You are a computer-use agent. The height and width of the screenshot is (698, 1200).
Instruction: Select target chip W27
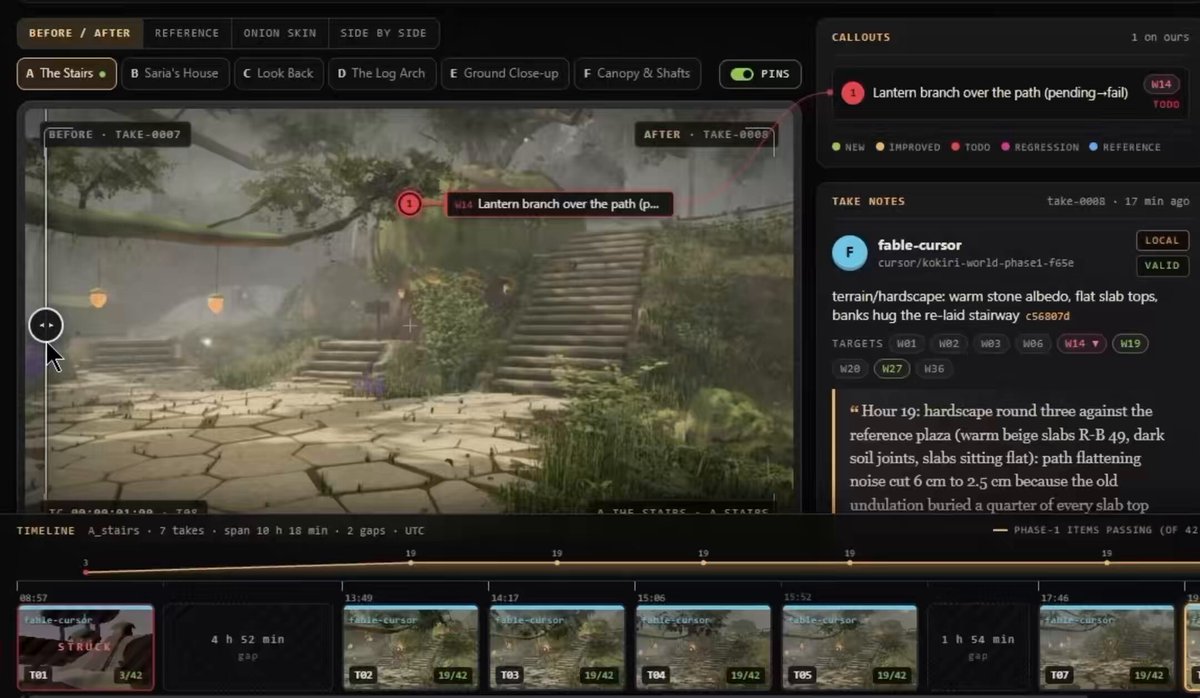891,368
